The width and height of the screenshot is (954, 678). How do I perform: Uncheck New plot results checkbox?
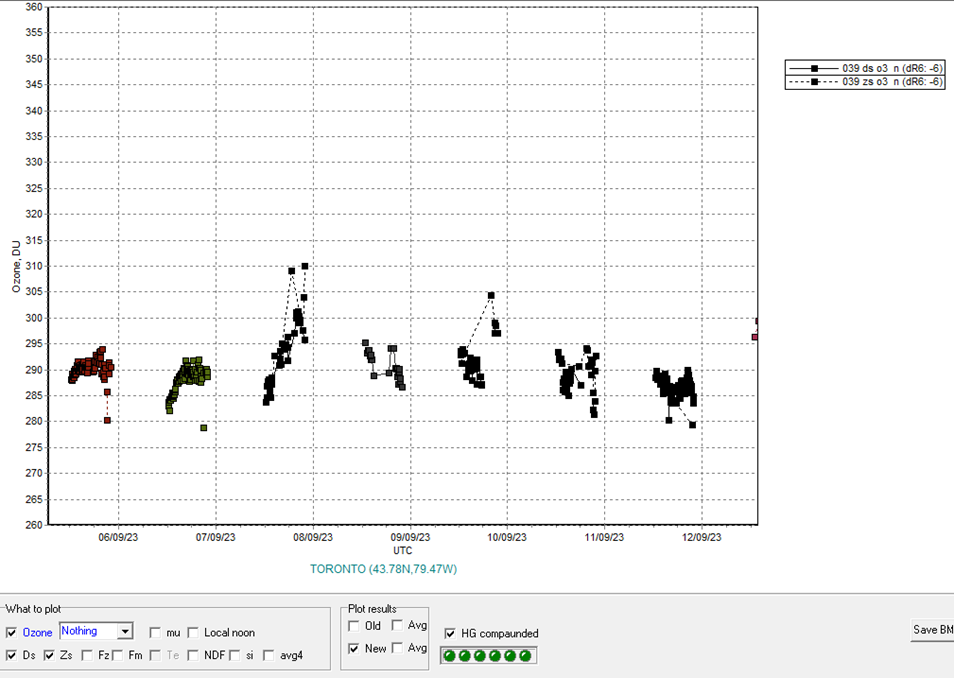(x=354, y=648)
